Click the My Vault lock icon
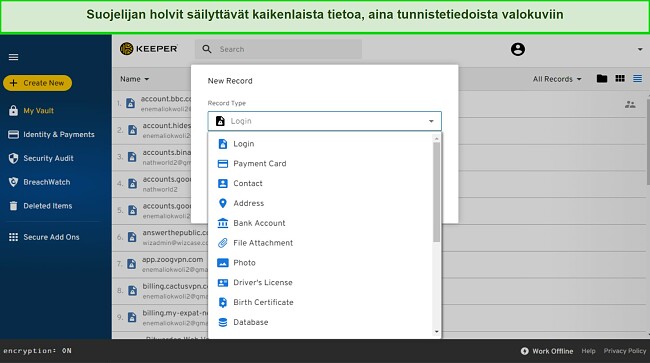 tap(13, 110)
